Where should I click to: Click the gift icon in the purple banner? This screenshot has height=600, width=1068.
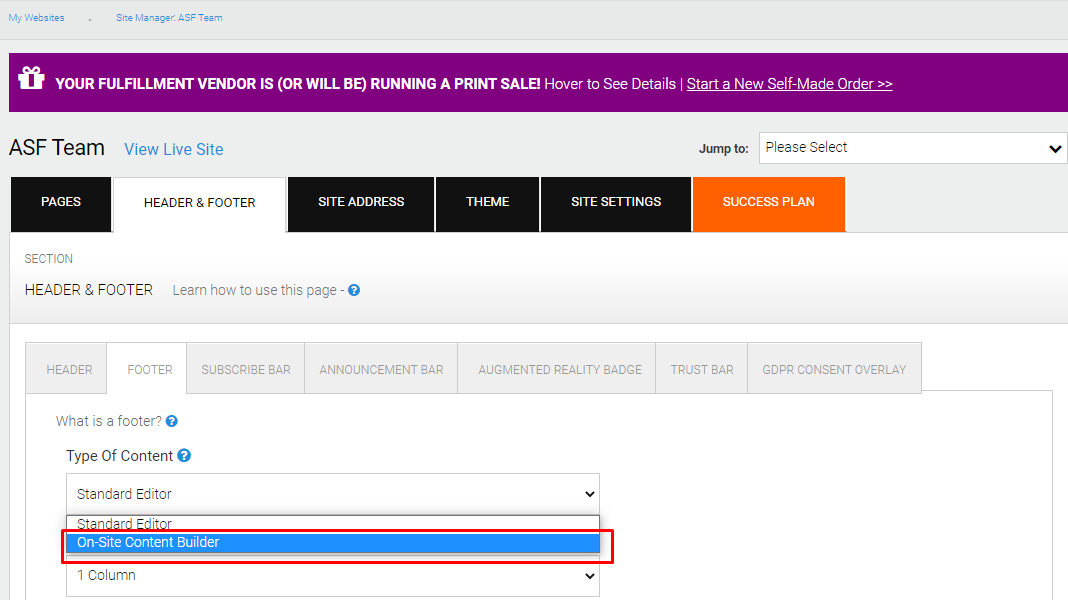point(31,78)
